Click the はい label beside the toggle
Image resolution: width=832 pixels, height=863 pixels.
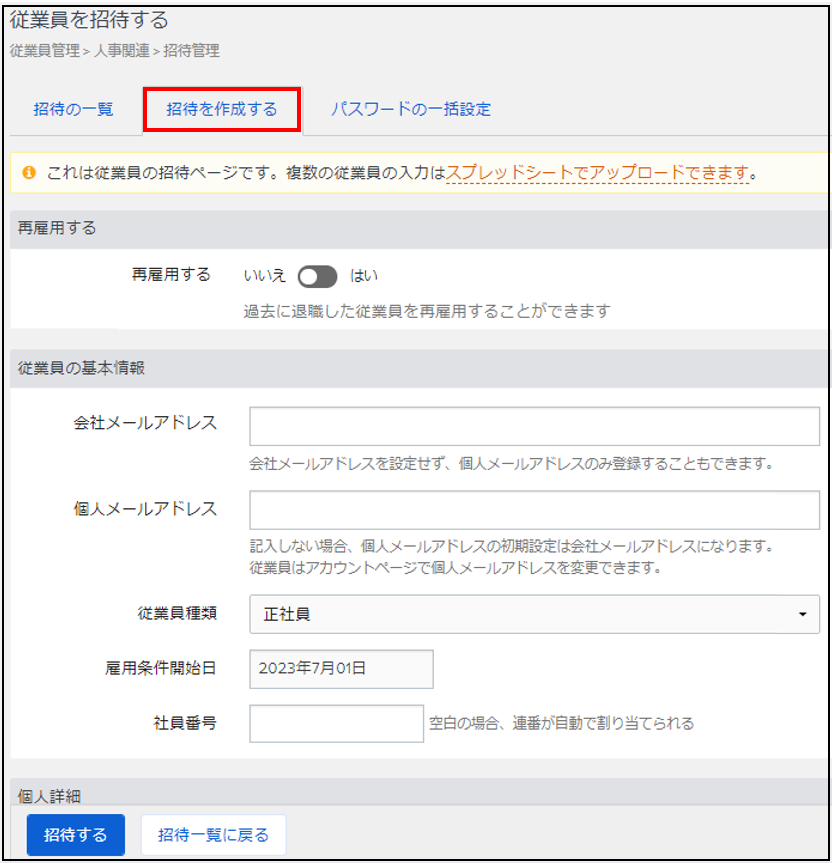(x=363, y=276)
